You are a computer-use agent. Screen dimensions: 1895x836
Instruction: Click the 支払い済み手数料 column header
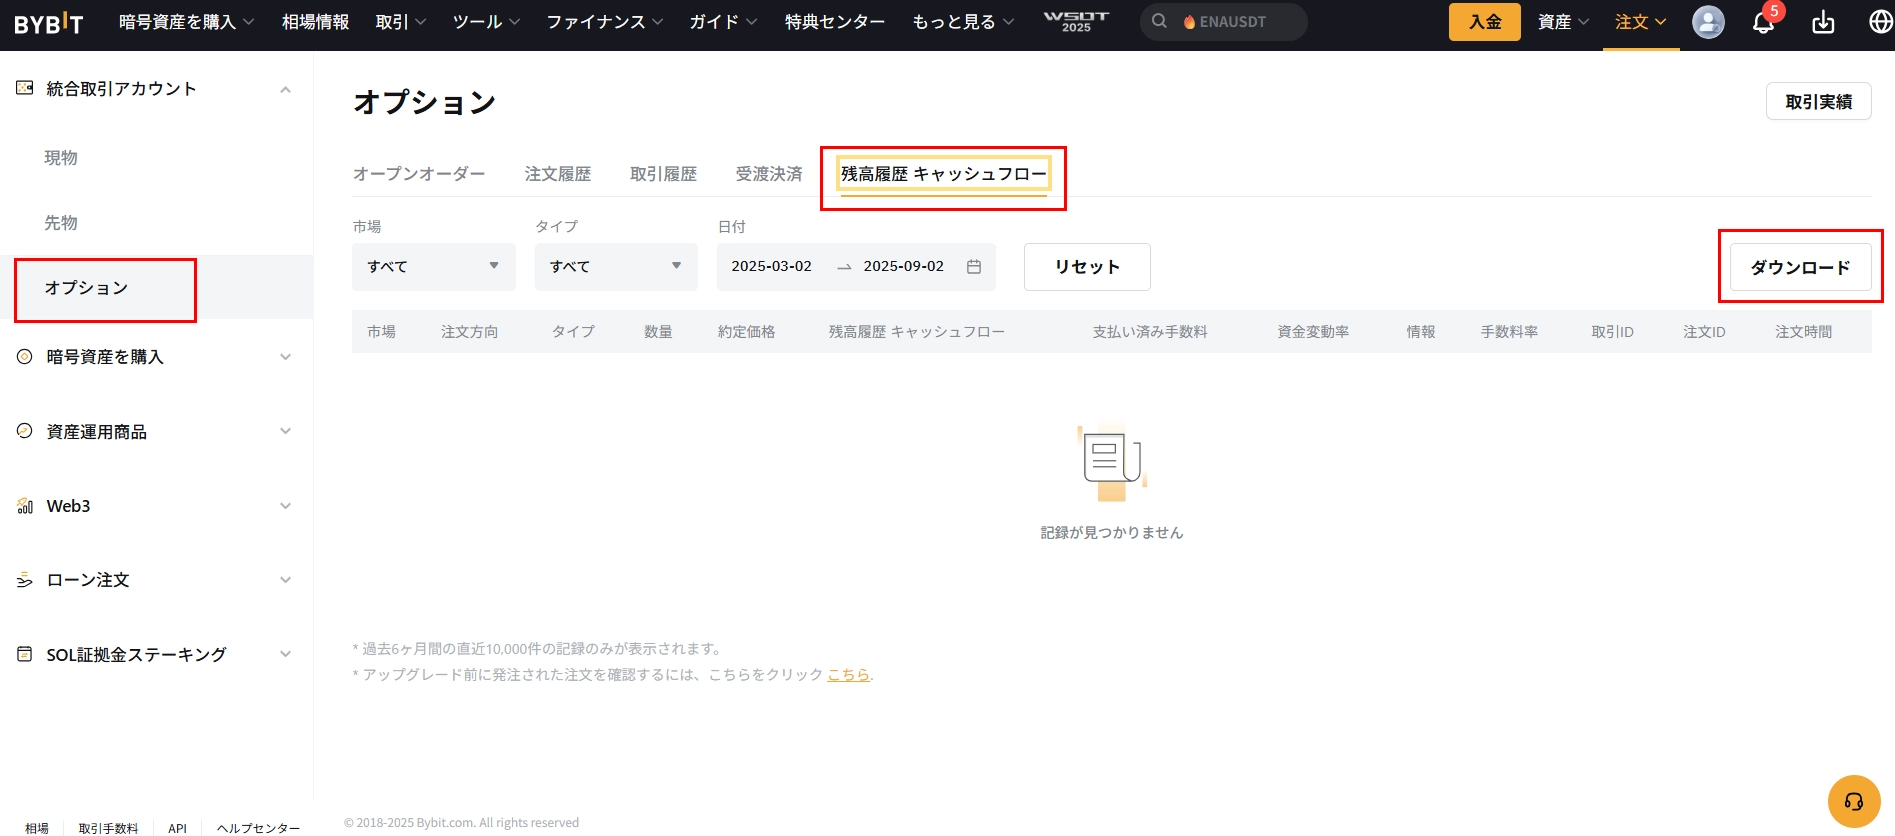pyautogui.click(x=1150, y=332)
